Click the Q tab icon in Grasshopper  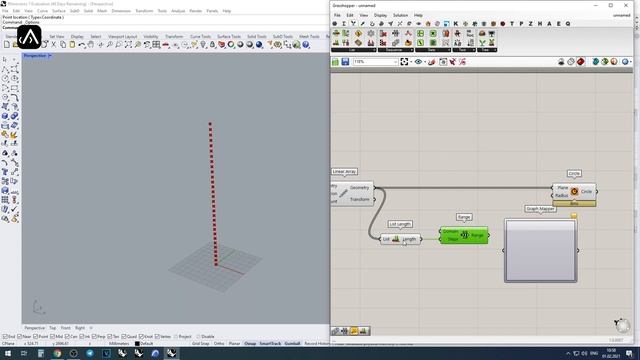click(568, 24)
